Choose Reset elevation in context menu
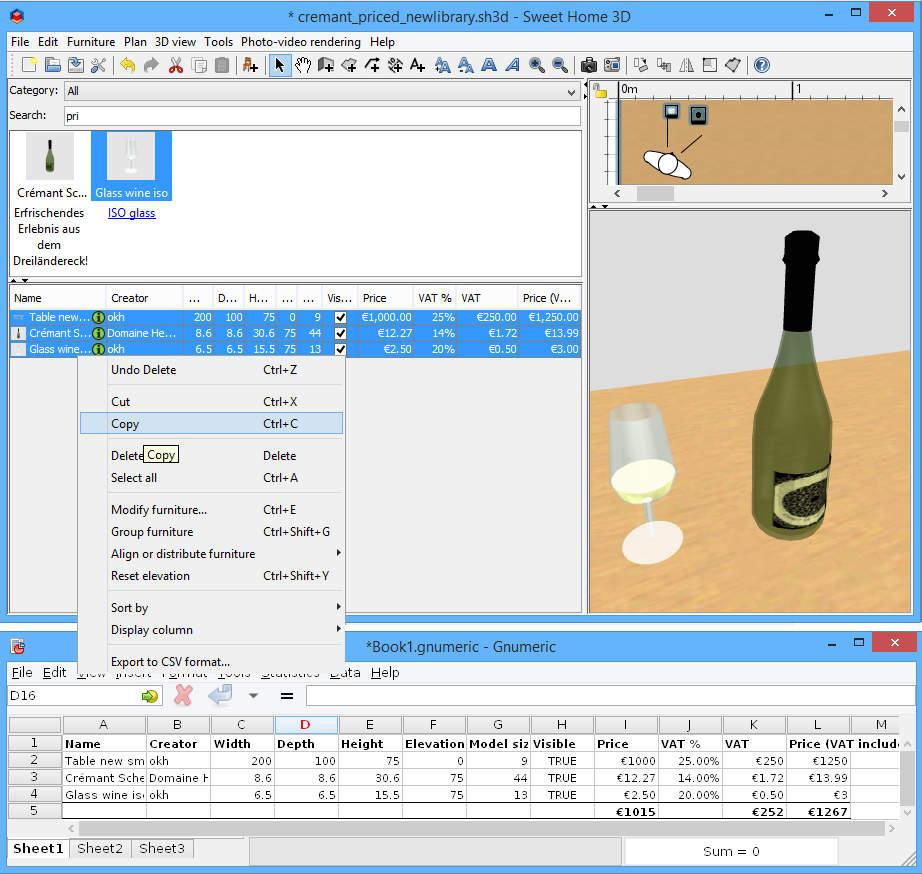 click(x=211, y=576)
